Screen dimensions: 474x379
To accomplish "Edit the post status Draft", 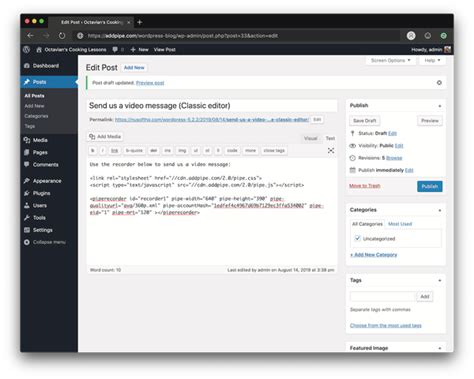I will point(392,133).
